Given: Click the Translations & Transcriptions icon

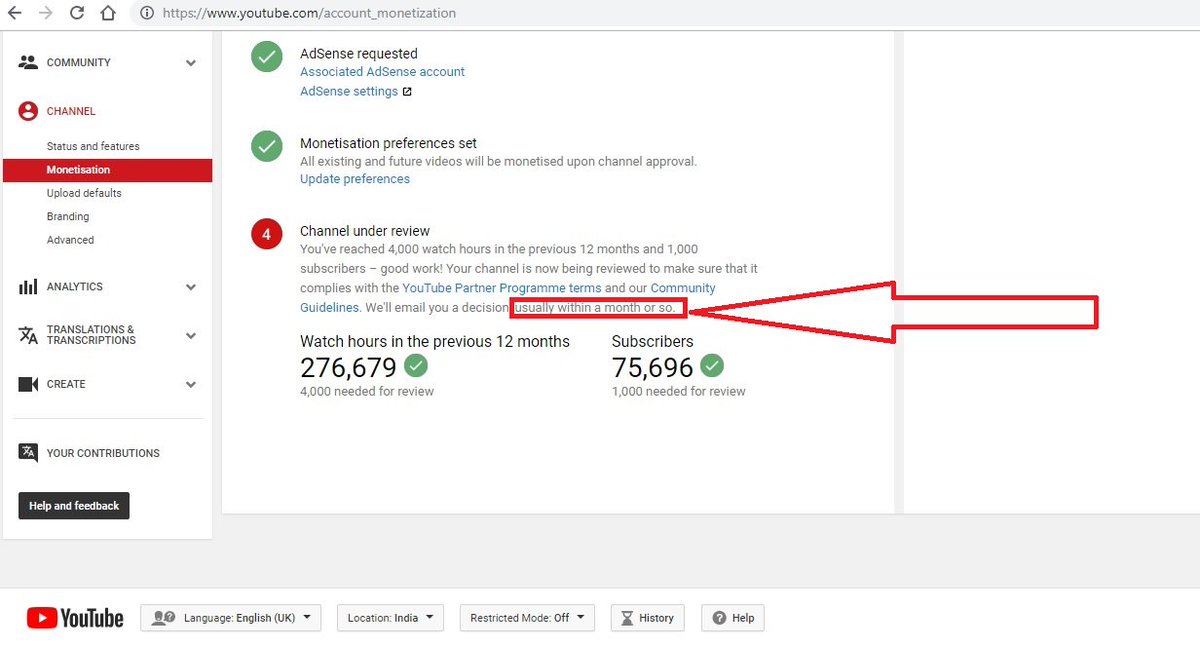Looking at the screenshot, I should pyautogui.click(x=28, y=335).
